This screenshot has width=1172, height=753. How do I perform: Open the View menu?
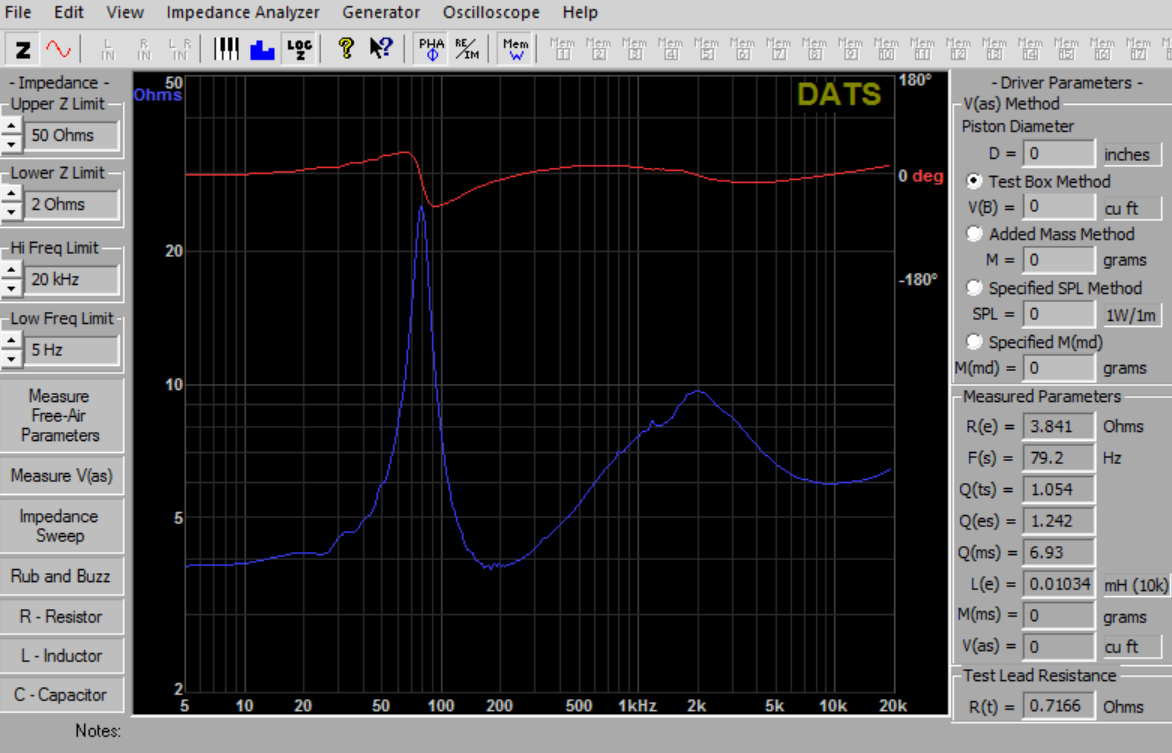(x=125, y=13)
